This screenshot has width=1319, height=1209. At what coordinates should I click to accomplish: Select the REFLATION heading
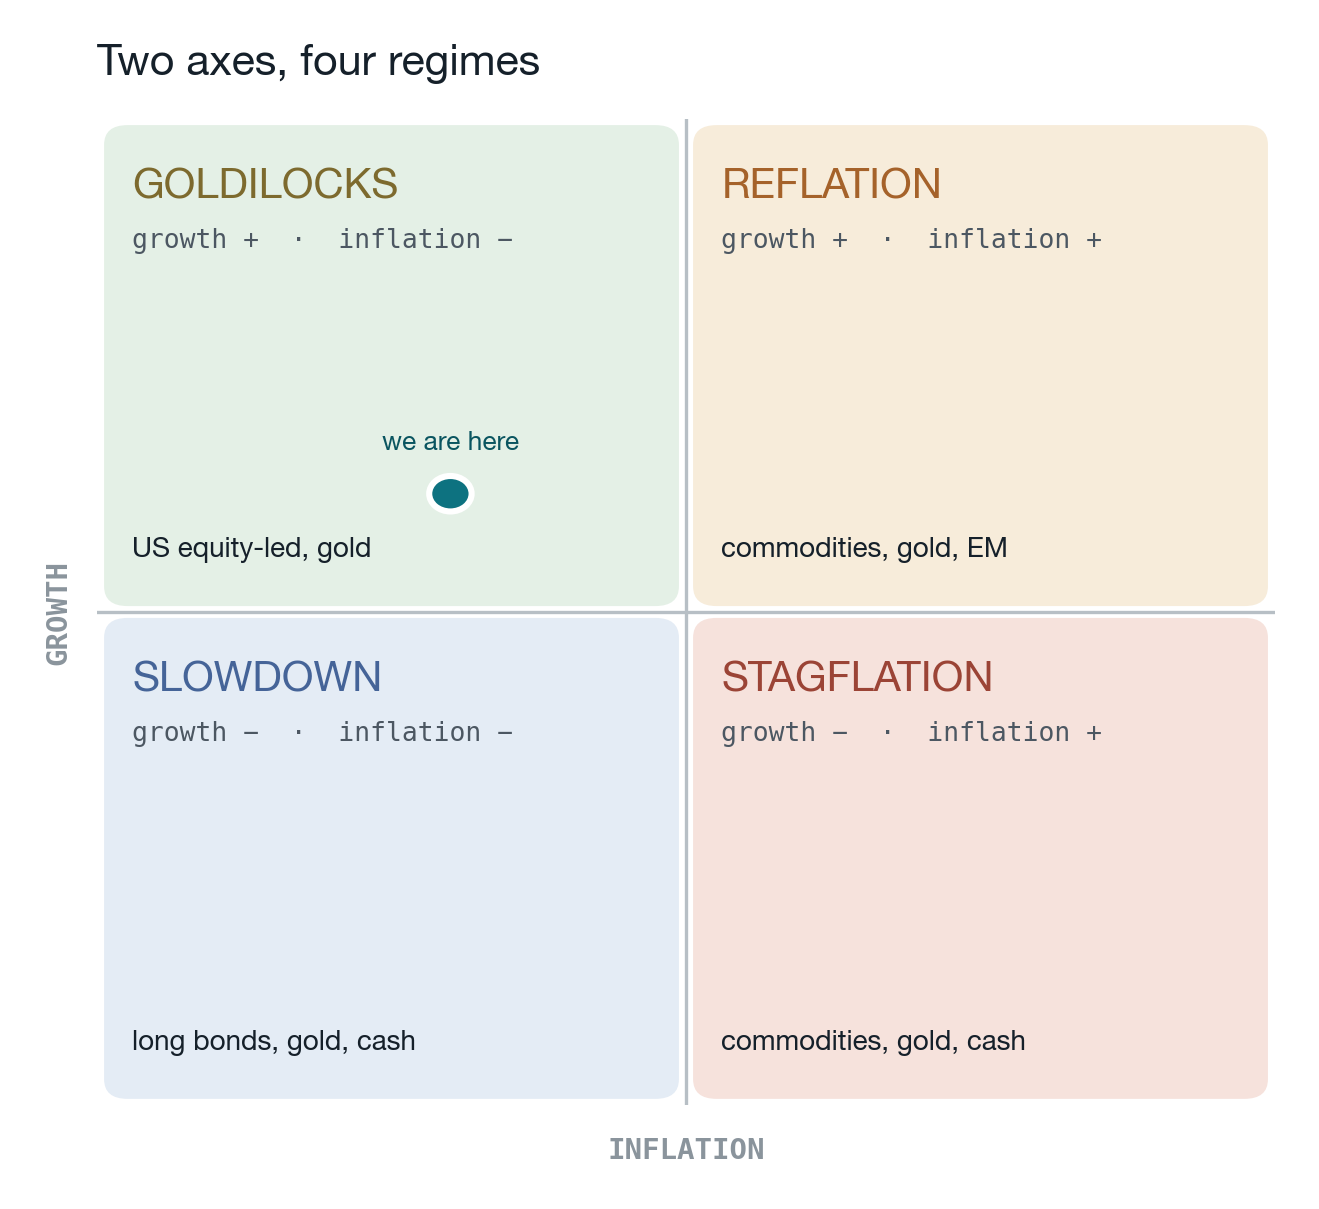[x=831, y=184]
